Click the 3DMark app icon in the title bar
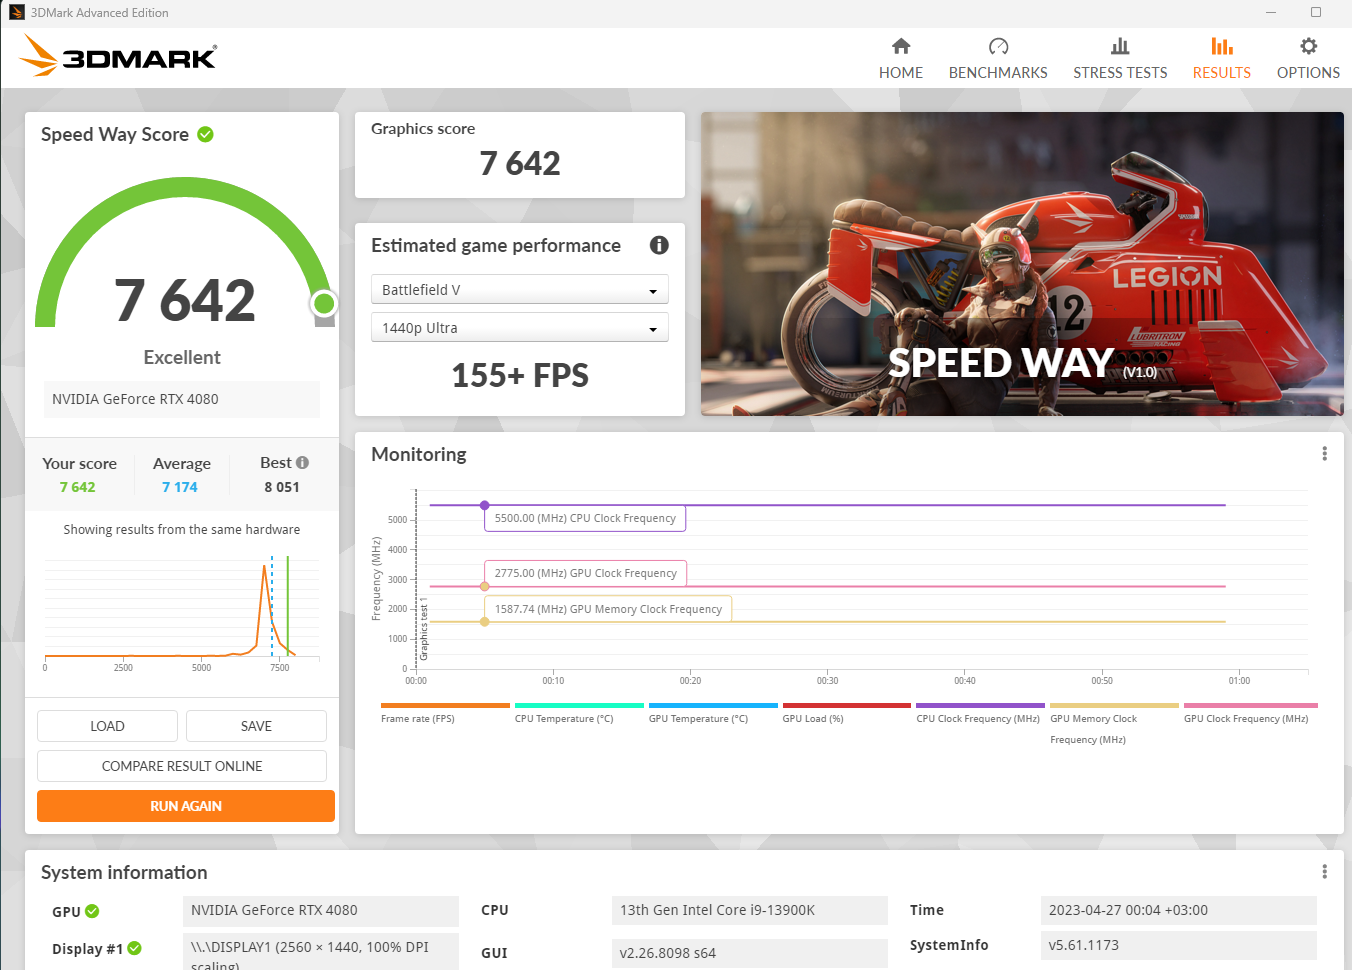Screen dimensions: 1352x970 tap(16, 12)
